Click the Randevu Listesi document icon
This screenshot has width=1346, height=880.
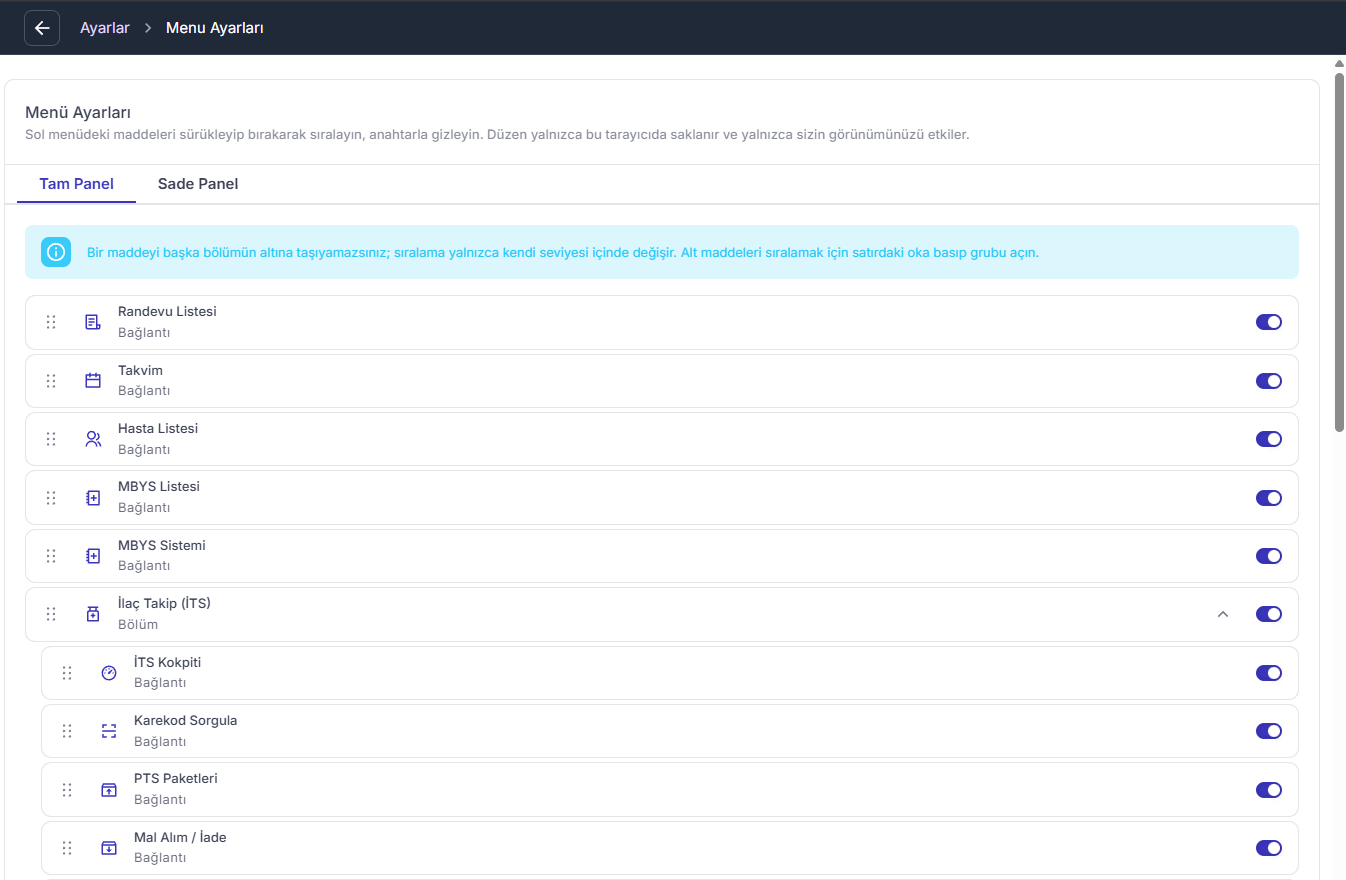[93, 322]
